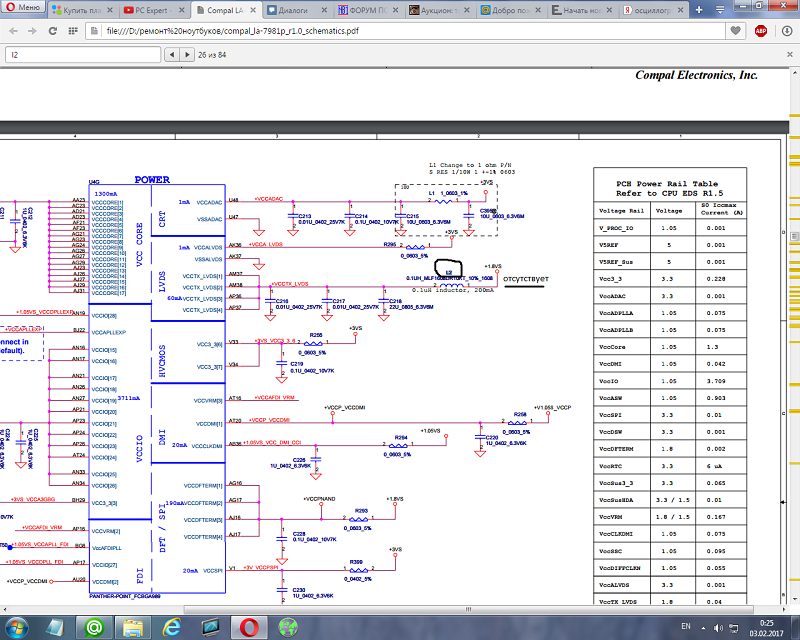Open the downloads icon

[x=787, y=31]
